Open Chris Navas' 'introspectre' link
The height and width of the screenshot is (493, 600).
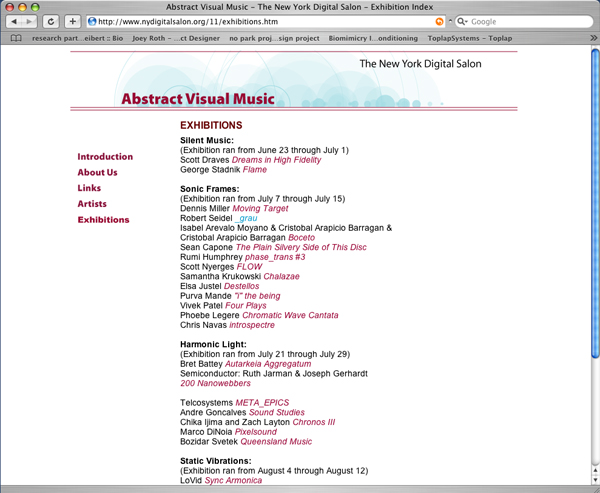click(x=252, y=325)
